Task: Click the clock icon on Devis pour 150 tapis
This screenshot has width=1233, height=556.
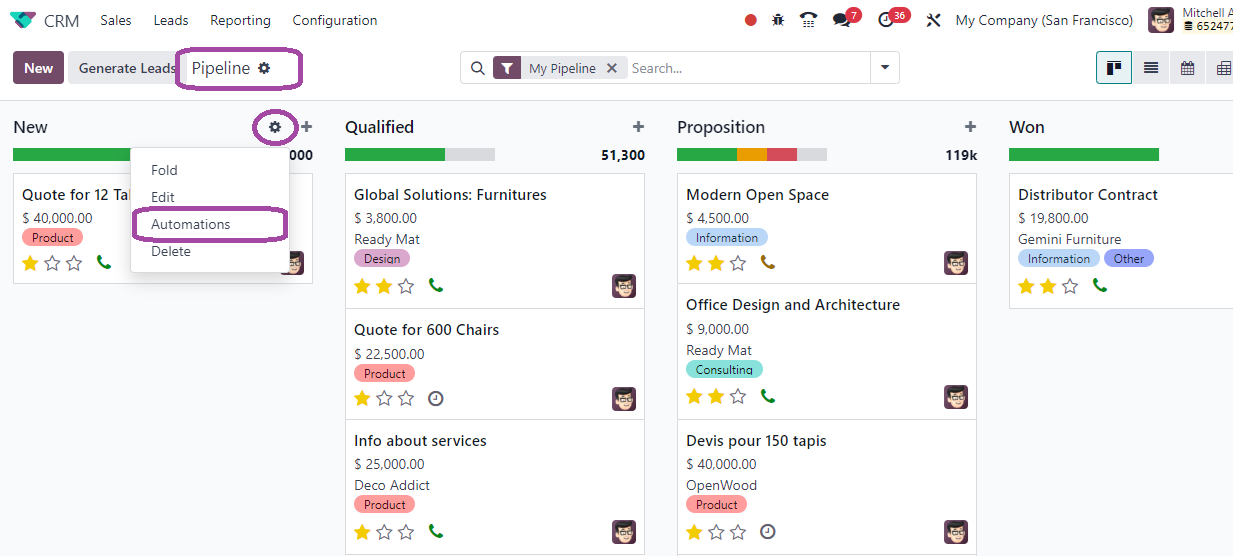Action: [768, 531]
